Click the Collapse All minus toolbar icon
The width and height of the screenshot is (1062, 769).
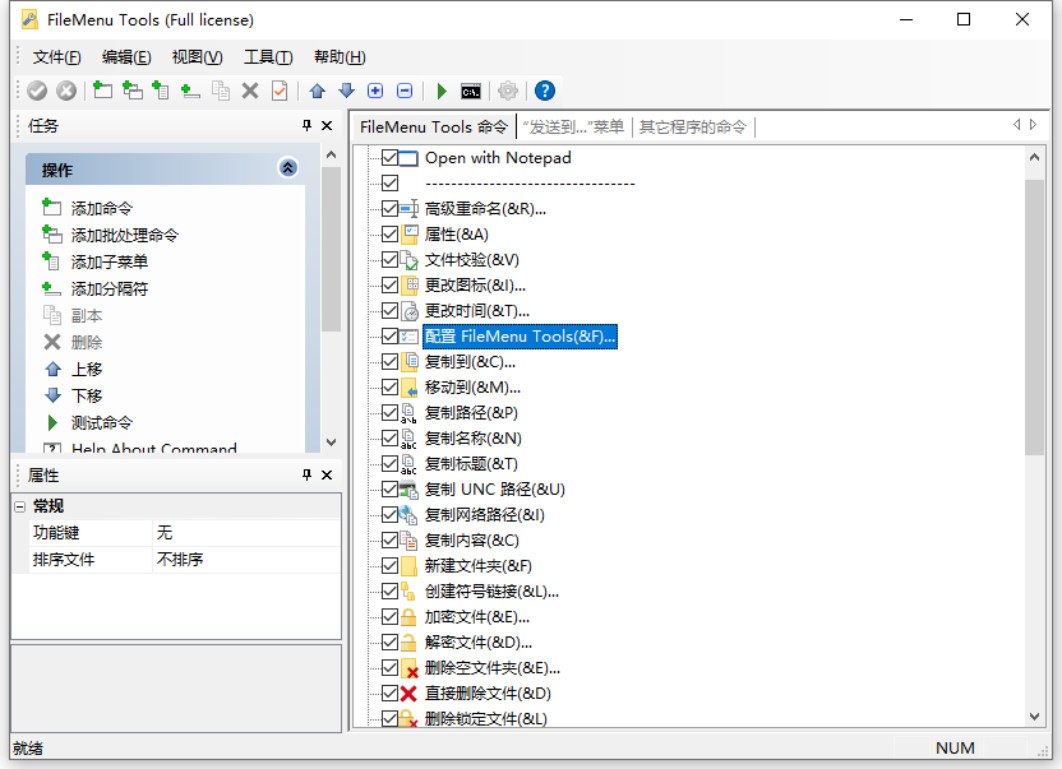click(404, 90)
